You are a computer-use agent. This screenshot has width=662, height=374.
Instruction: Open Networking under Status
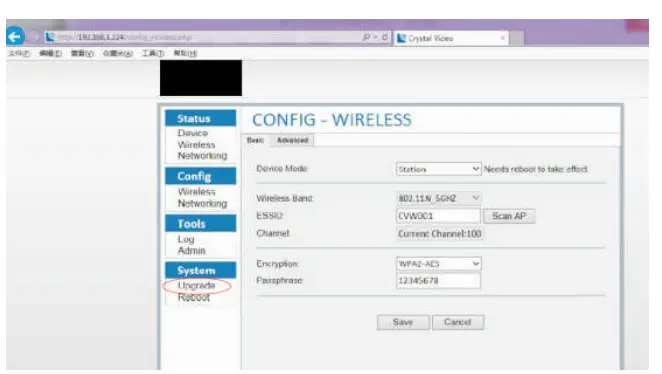tap(202, 156)
